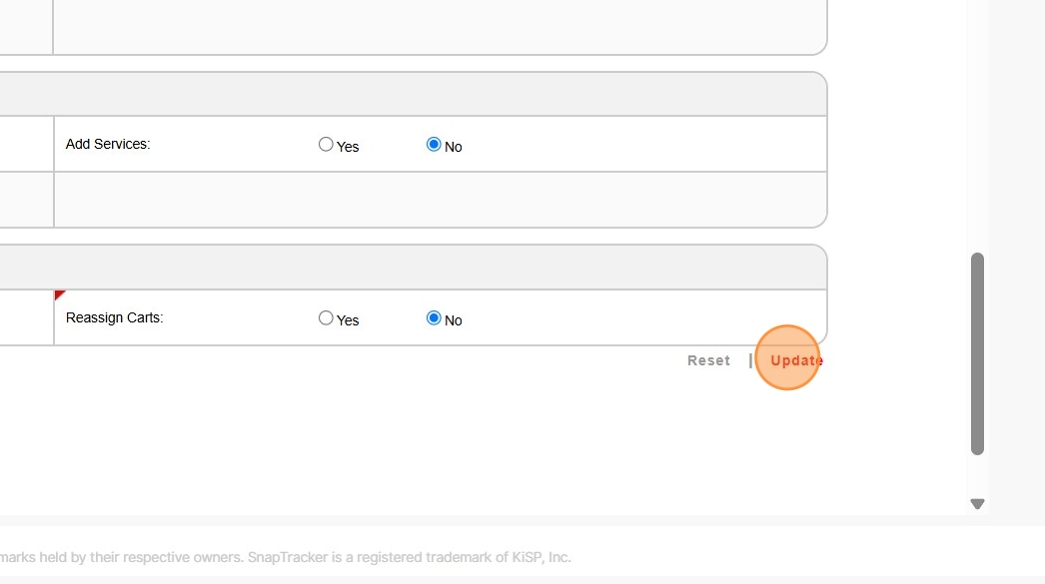The height and width of the screenshot is (584, 1045).
Task: Click the "No" text beside Add Services
Action: tap(453, 147)
